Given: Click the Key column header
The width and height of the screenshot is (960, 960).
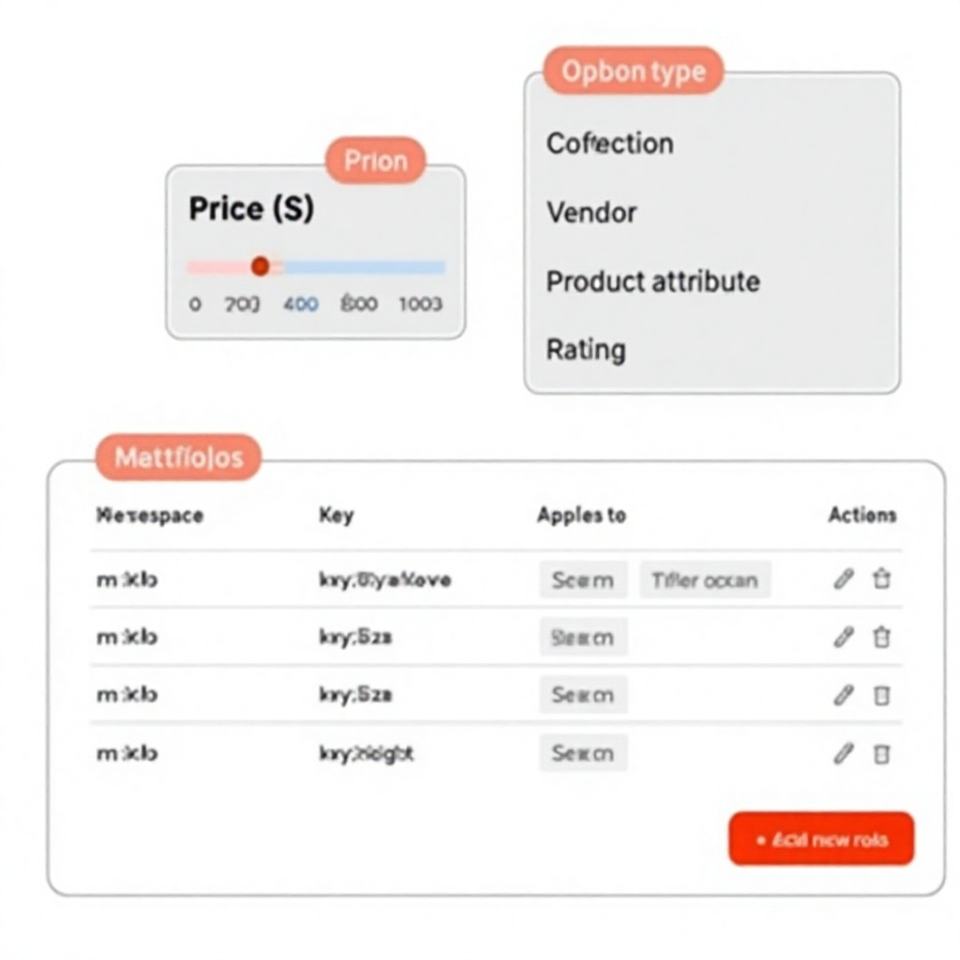Looking at the screenshot, I should [x=336, y=515].
